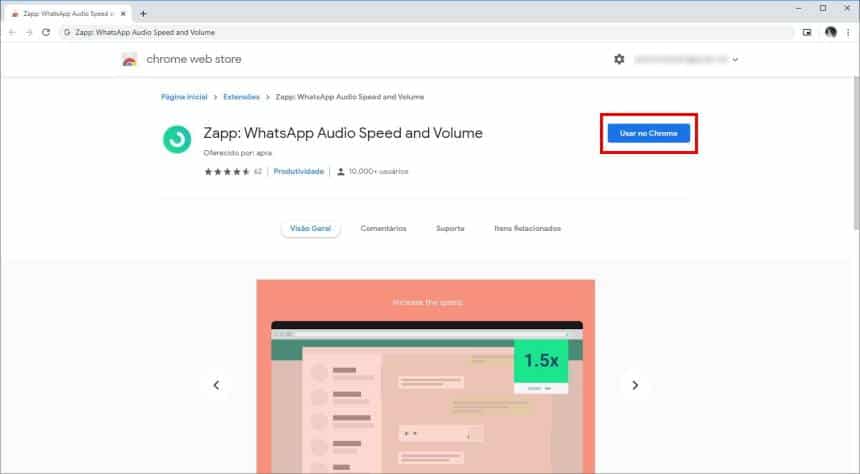860x474 pixels.
Task: Click the user count person icon
Action: pyautogui.click(x=341, y=172)
